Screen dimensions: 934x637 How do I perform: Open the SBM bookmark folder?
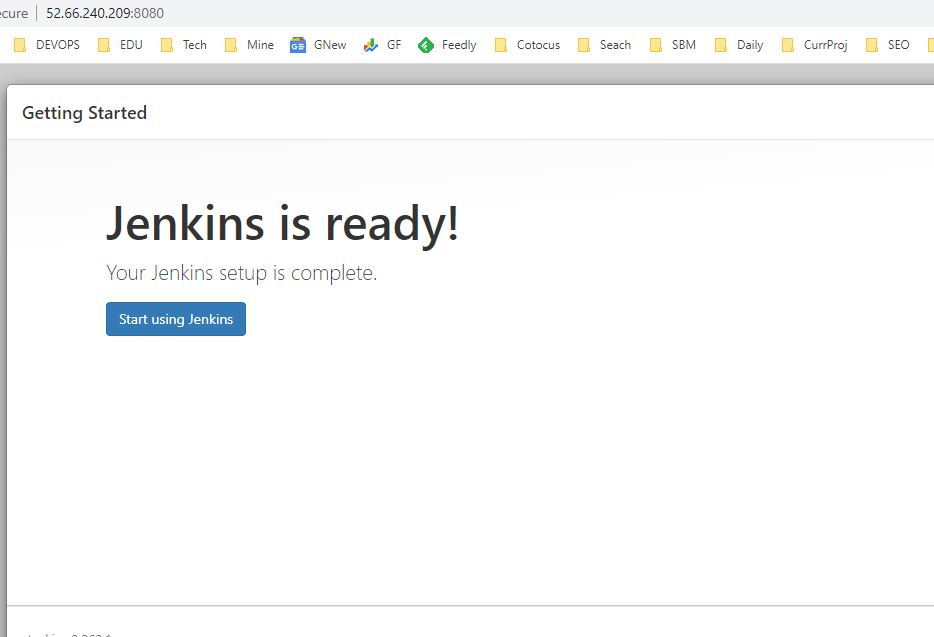coord(673,45)
